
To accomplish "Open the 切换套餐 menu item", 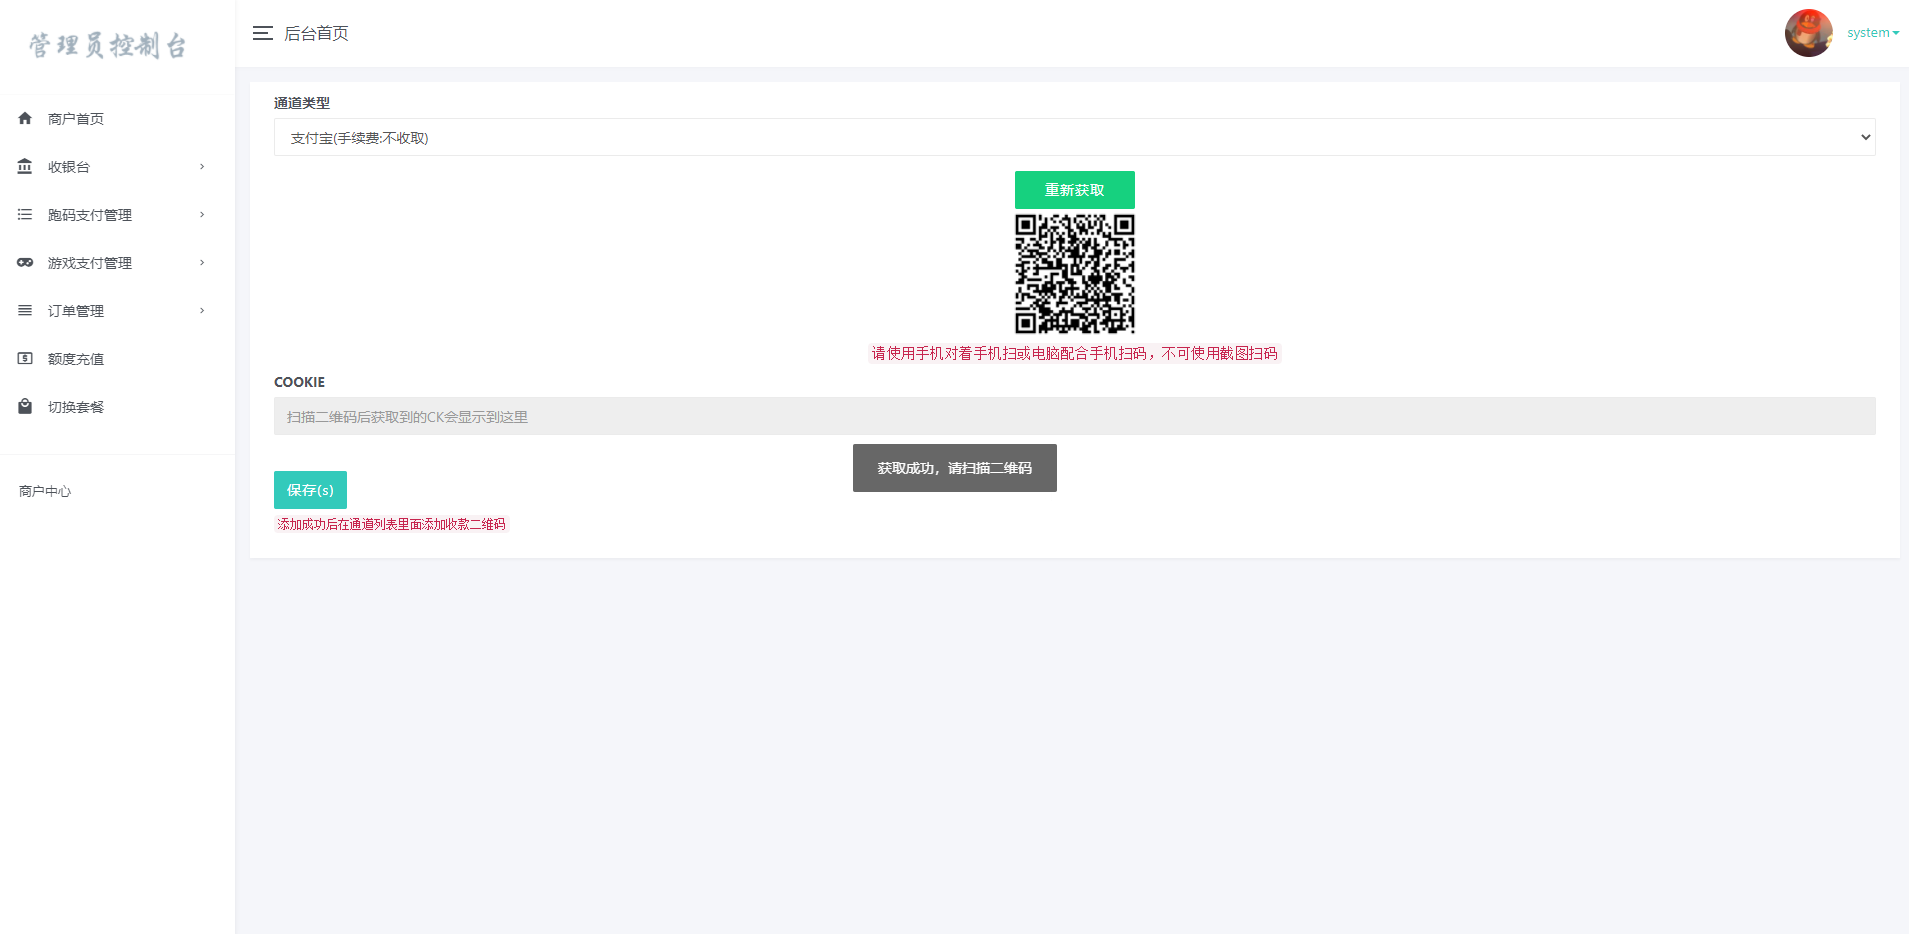I will (76, 407).
